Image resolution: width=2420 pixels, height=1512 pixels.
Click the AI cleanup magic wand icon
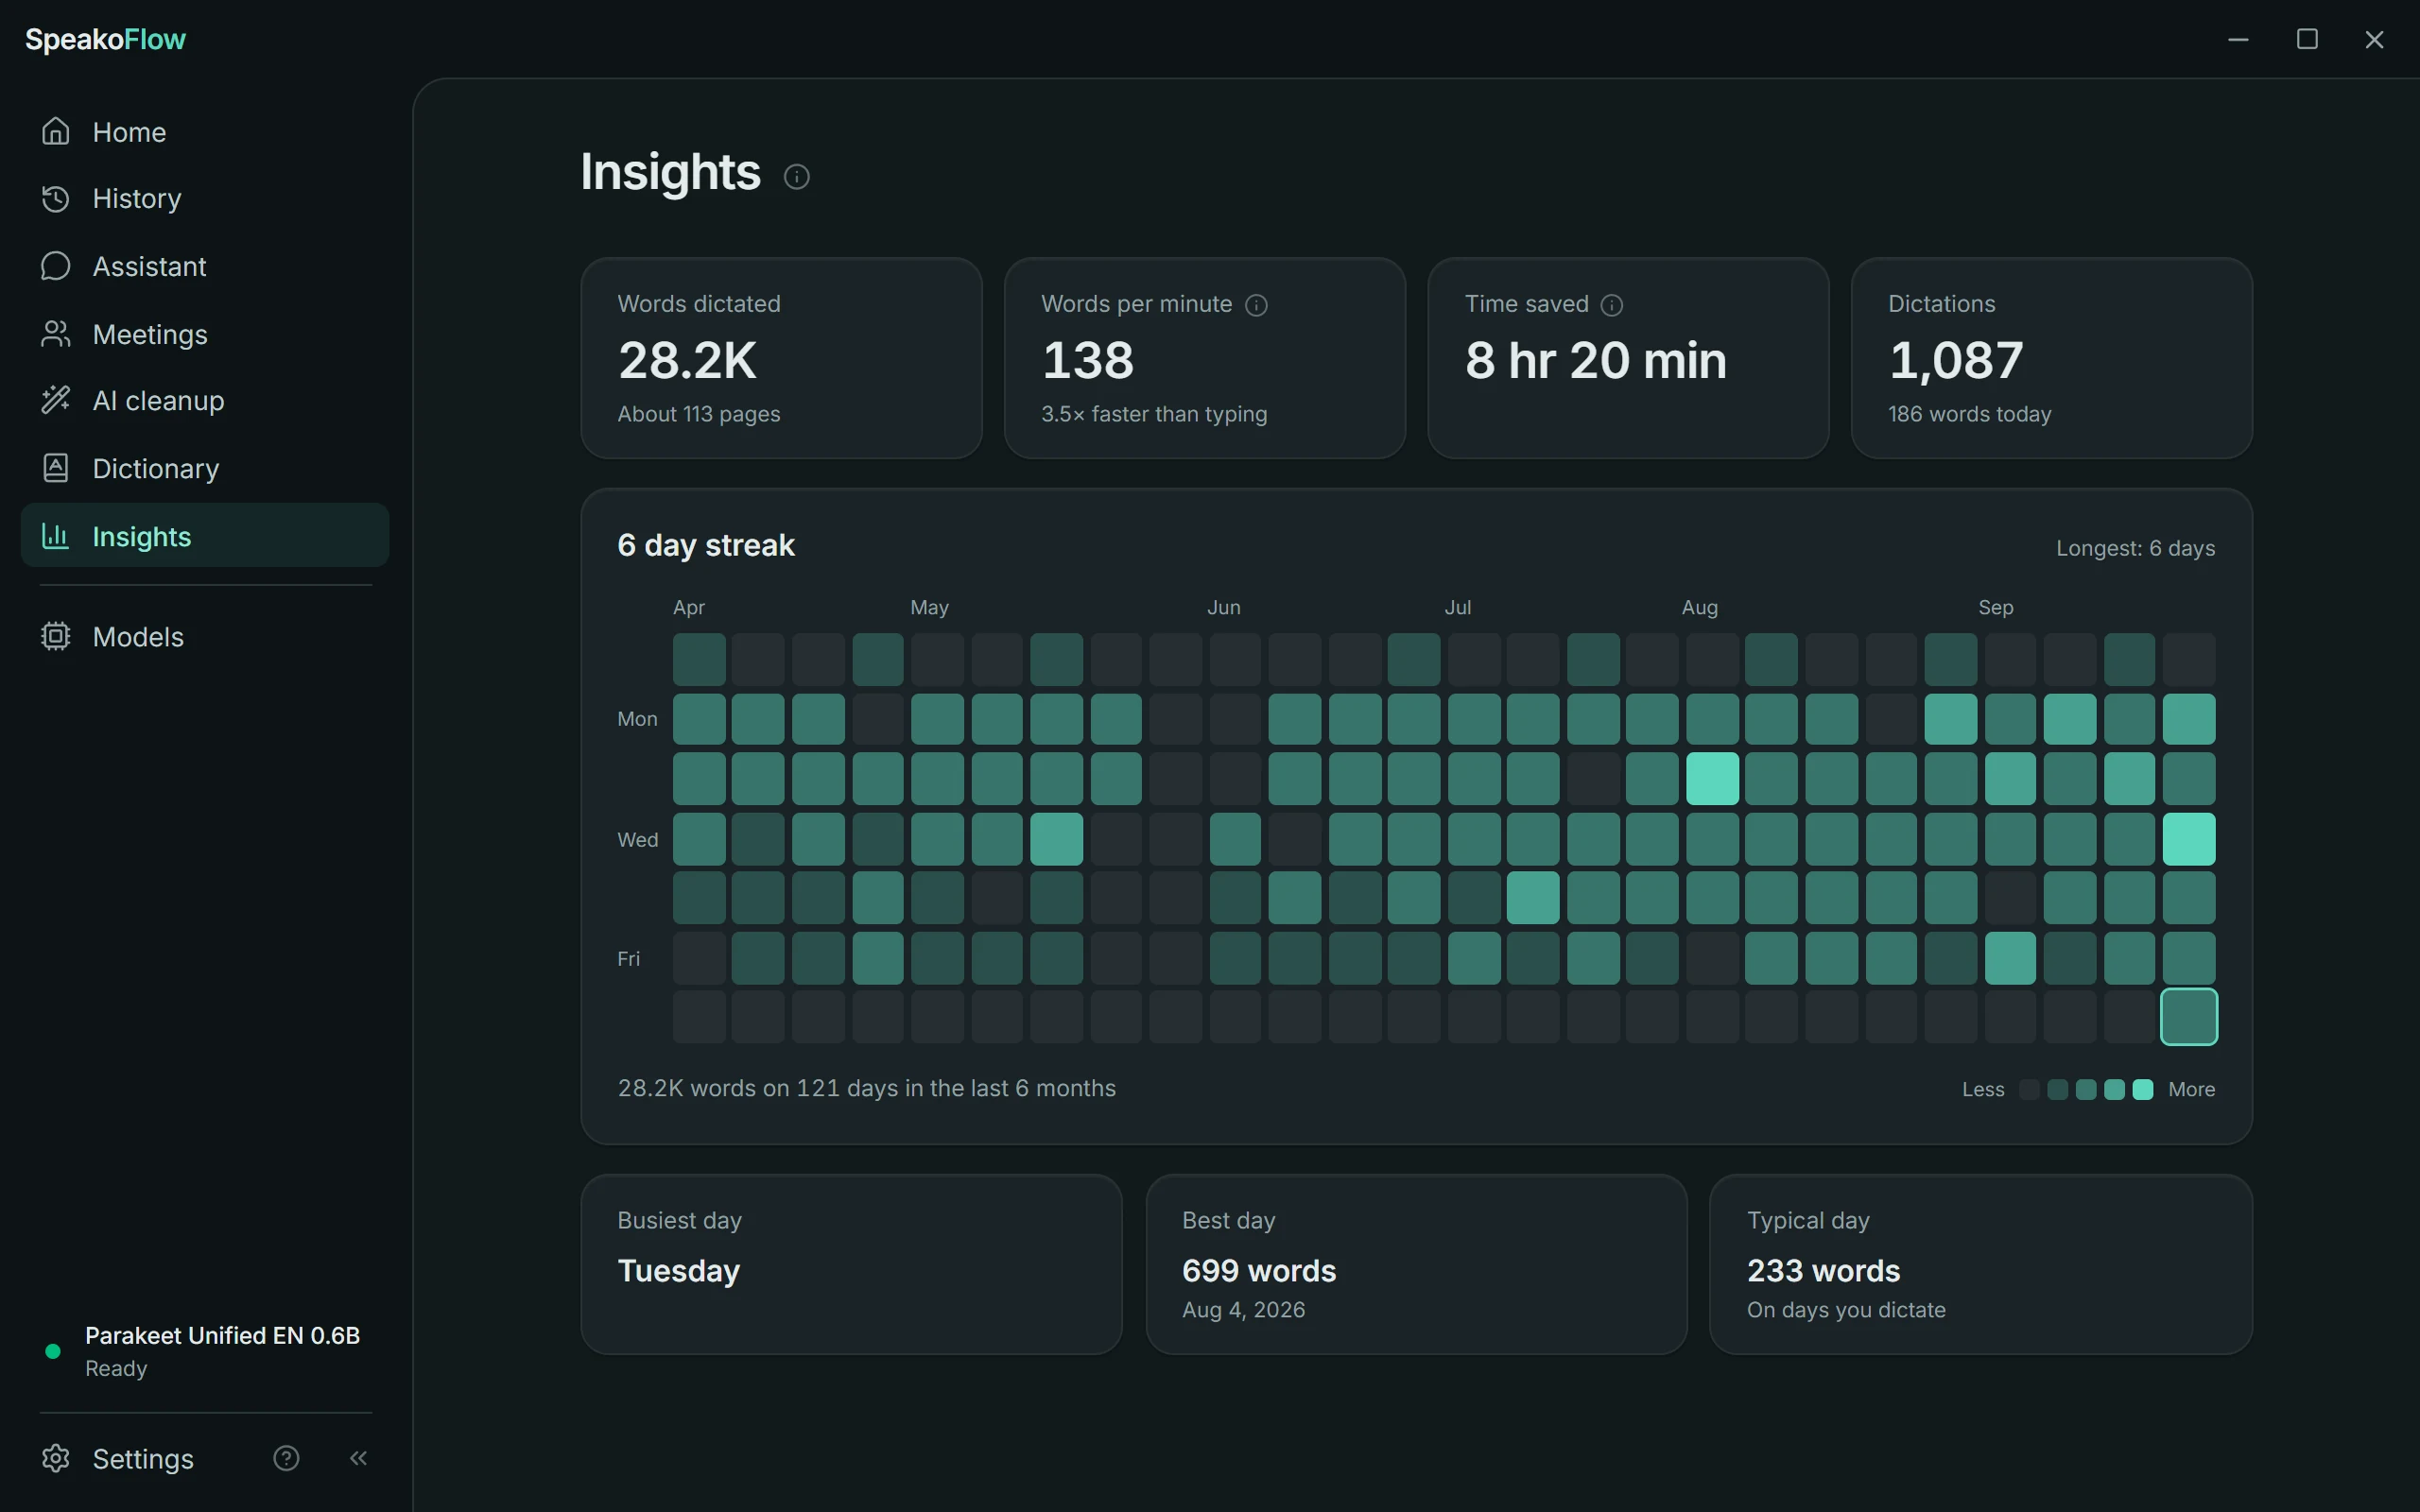[x=56, y=400]
